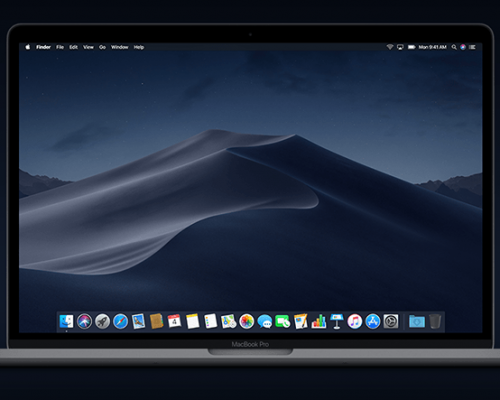Open Mail stamp icon in Dock

click(138, 322)
